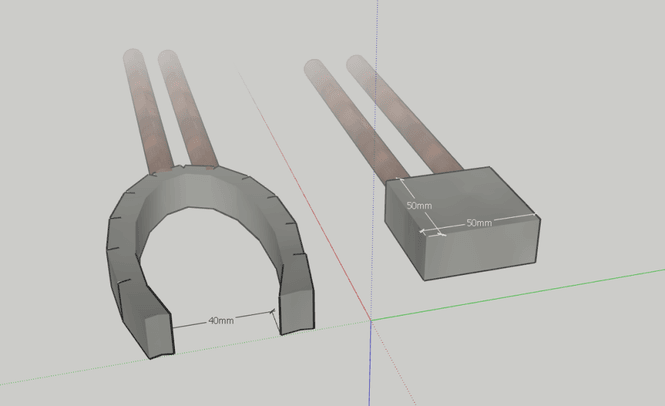
Task: Select the 40mm dimension label
Action: [221, 320]
